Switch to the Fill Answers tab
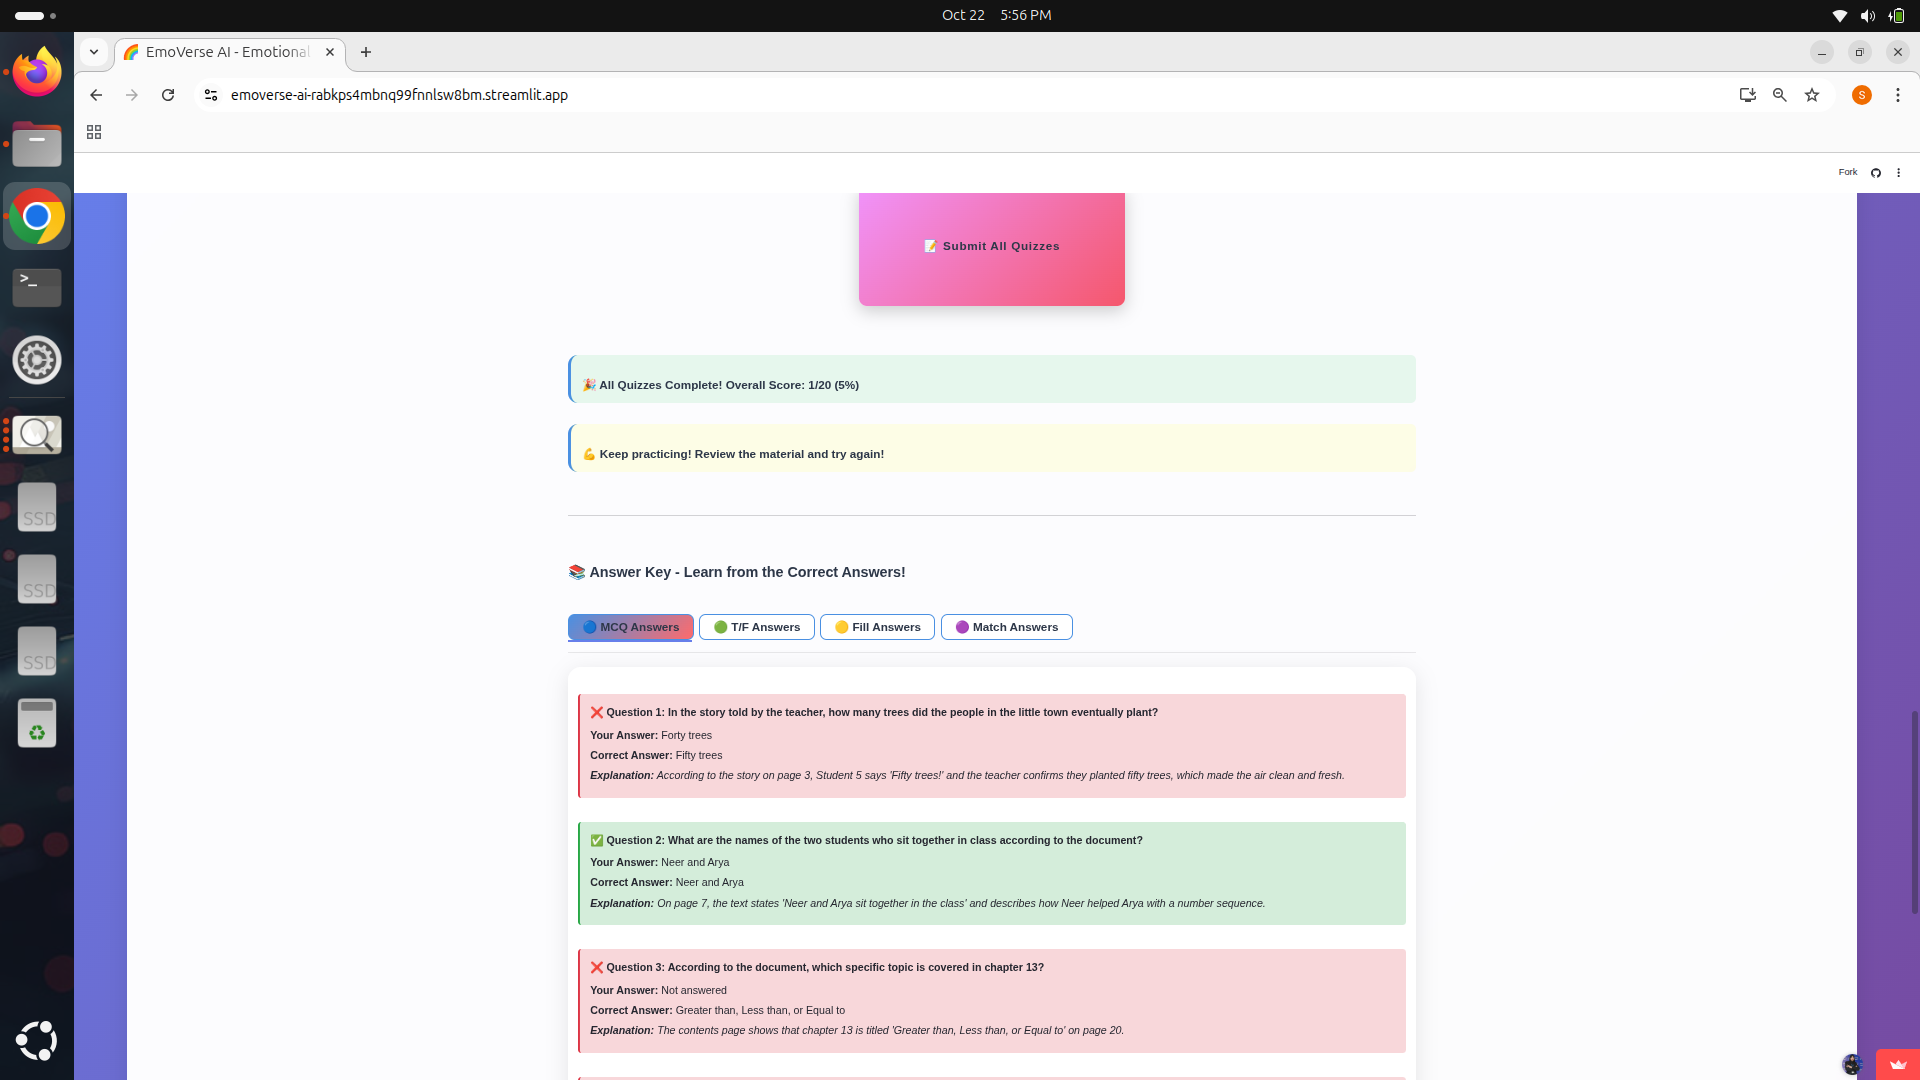Viewport: 1920px width, 1080px height. click(x=877, y=627)
